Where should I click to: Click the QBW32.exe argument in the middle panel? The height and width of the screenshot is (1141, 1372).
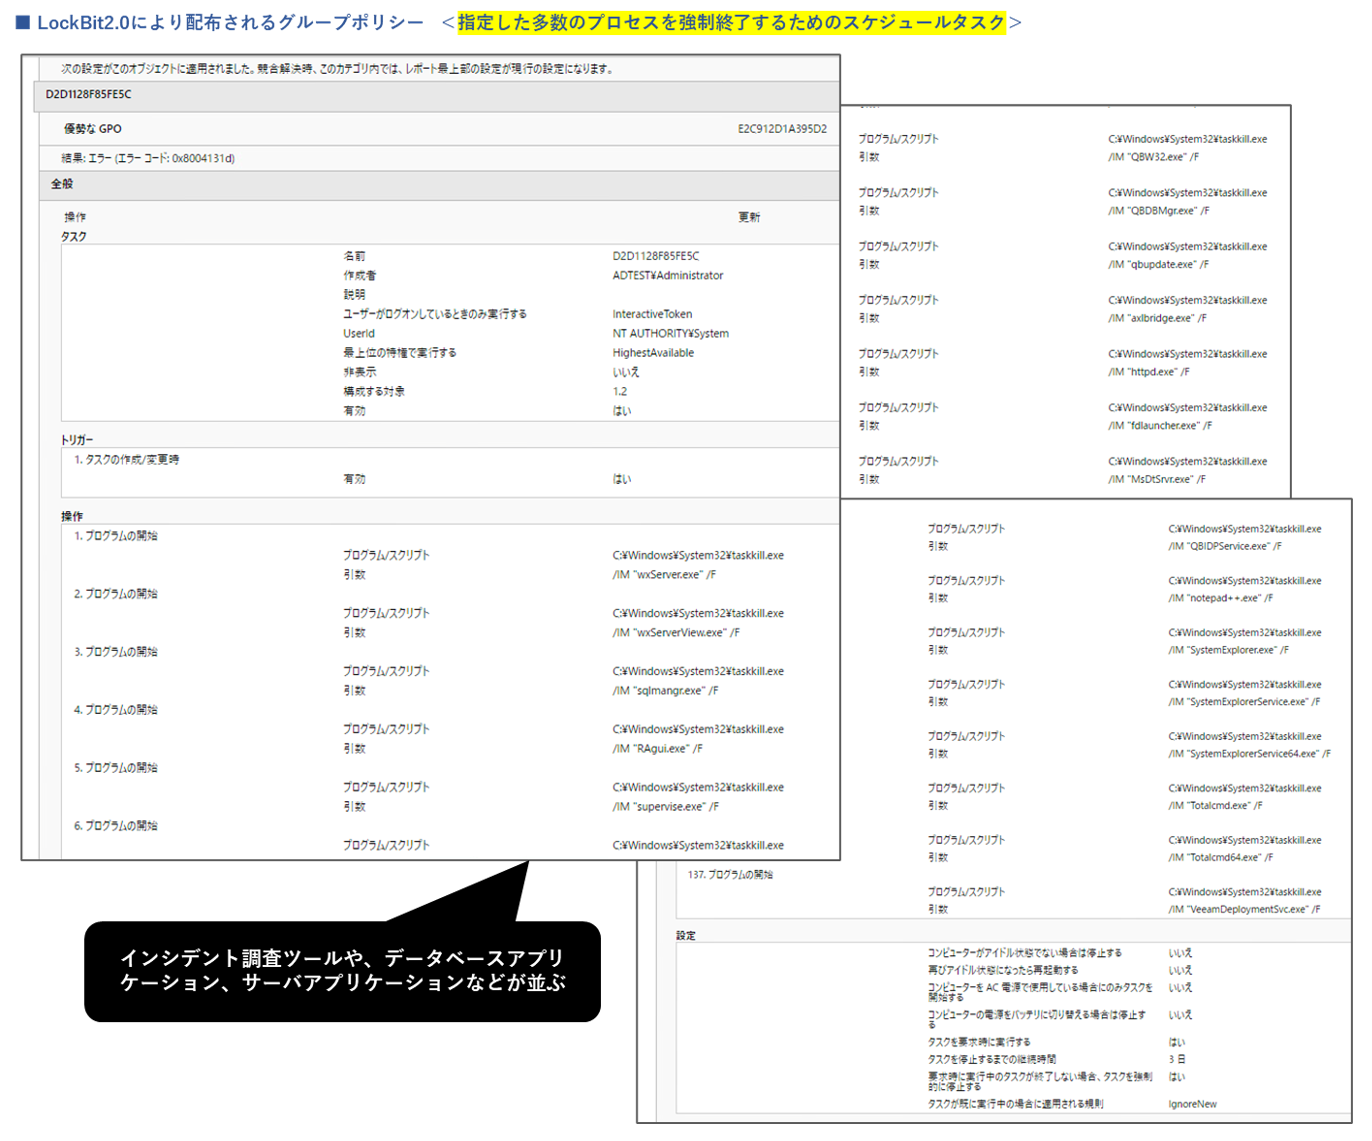click(x=1153, y=158)
